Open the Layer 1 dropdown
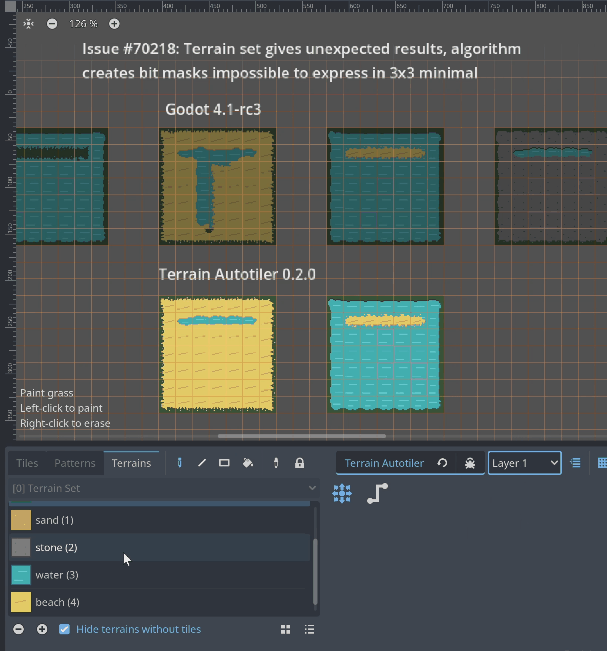607x651 pixels. pyautogui.click(x=525, y=463)
